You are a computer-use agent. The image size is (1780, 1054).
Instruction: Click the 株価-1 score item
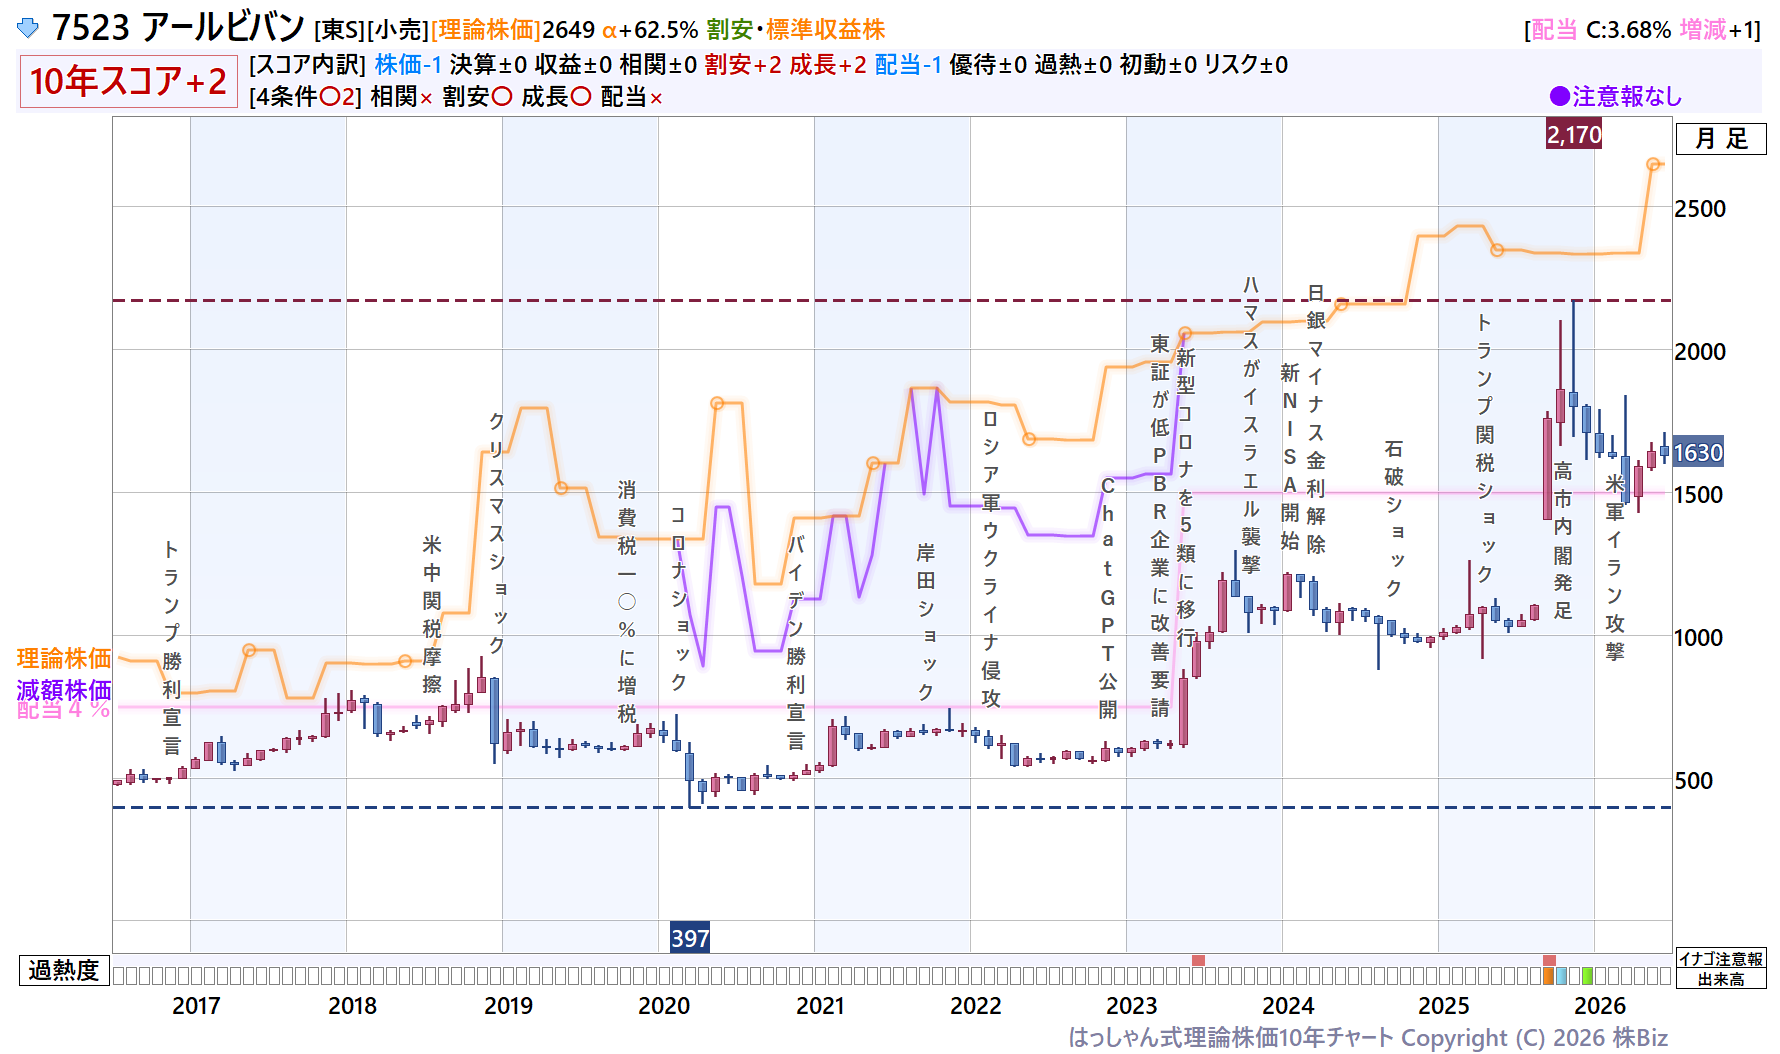coord(408,65)
